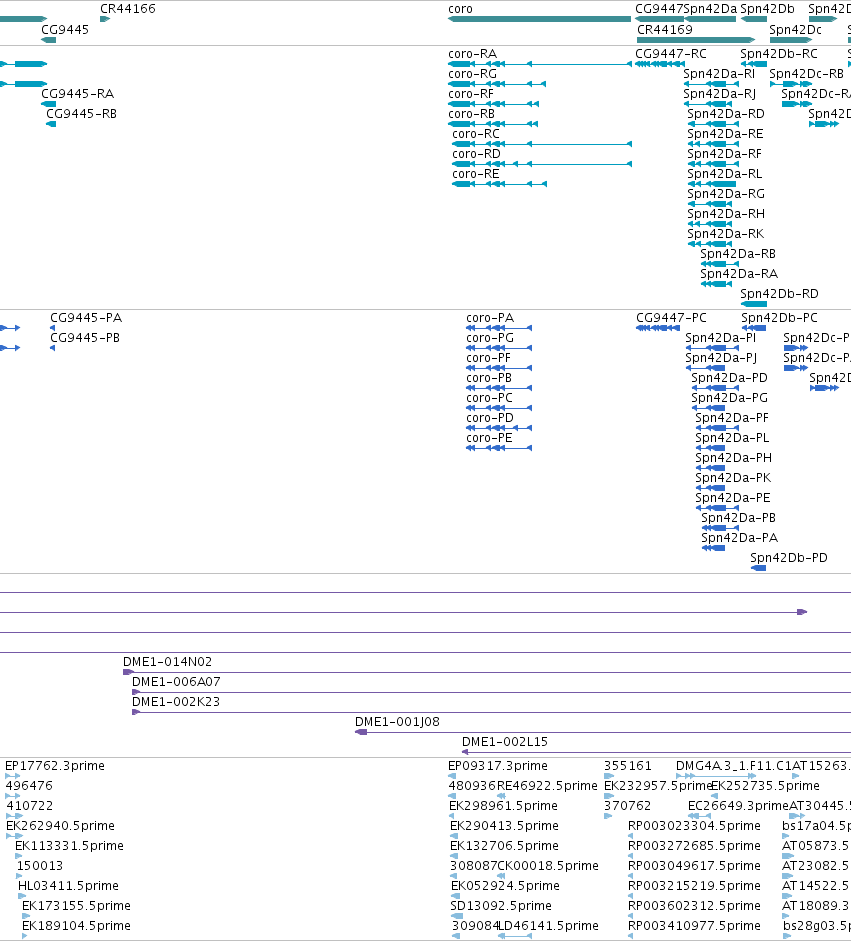Select protein Spn42Da-PL
The image size is (851, 941).
point(732,437)
